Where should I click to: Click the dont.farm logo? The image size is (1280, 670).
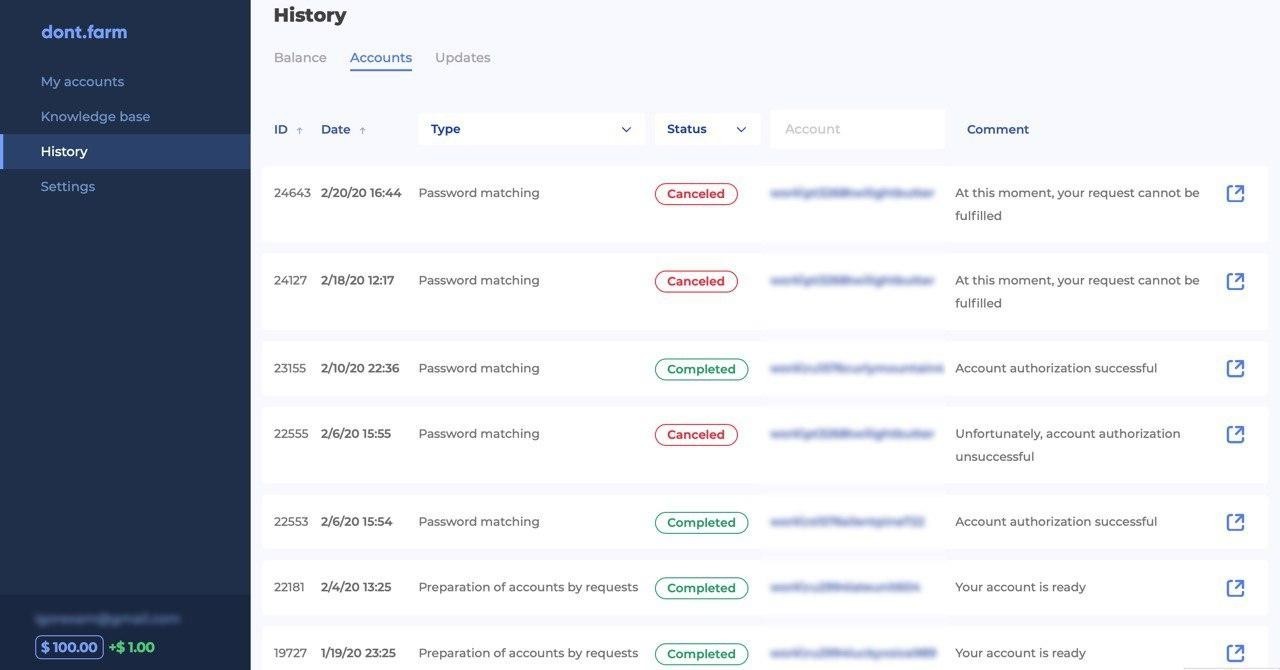[x=84, y=32]
